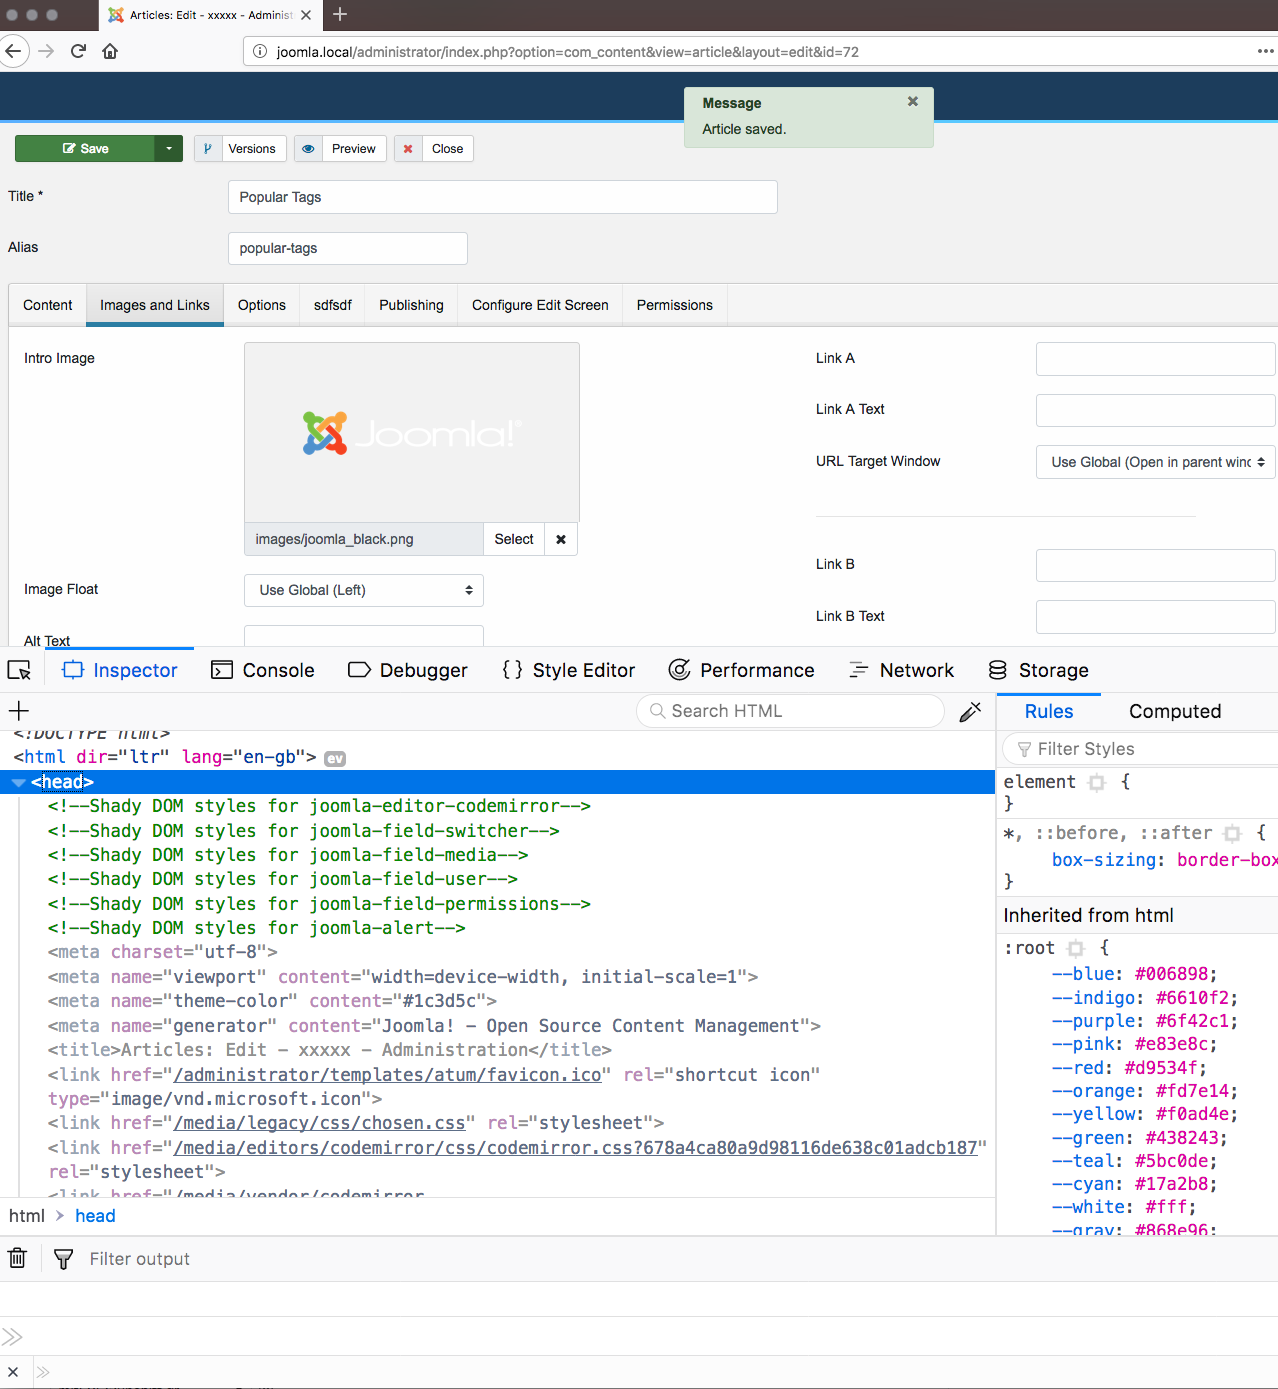This screenshot has width=1278, height=1389.
Task: Open the URL Target Window dropdown
Action: click(1156, 462)
